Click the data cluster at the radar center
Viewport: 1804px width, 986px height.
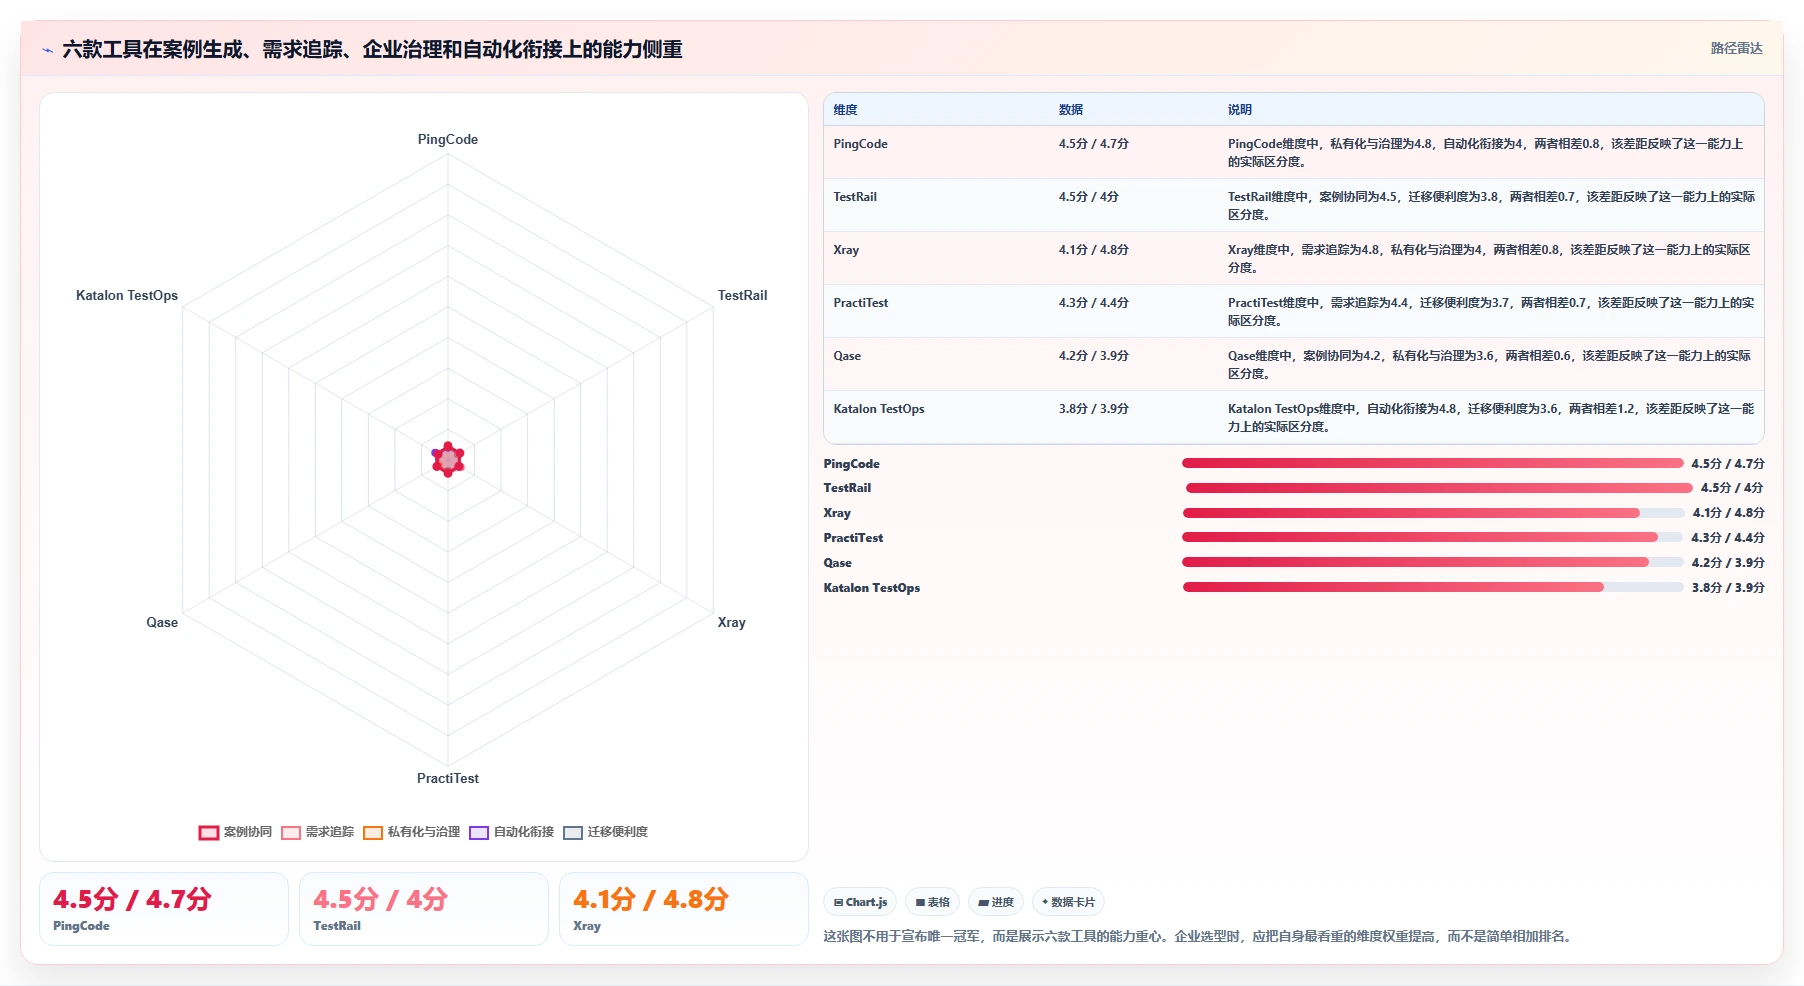[448, 459]
